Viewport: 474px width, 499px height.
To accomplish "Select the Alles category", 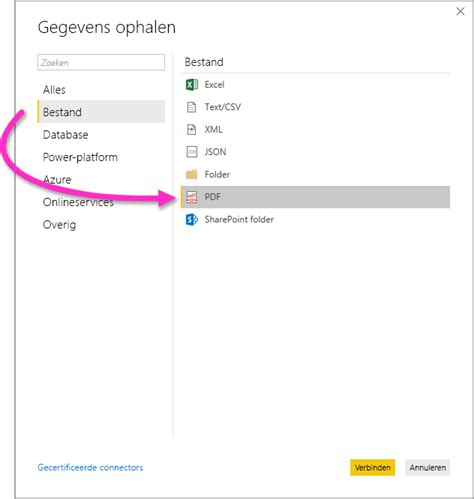I will 101,90.
